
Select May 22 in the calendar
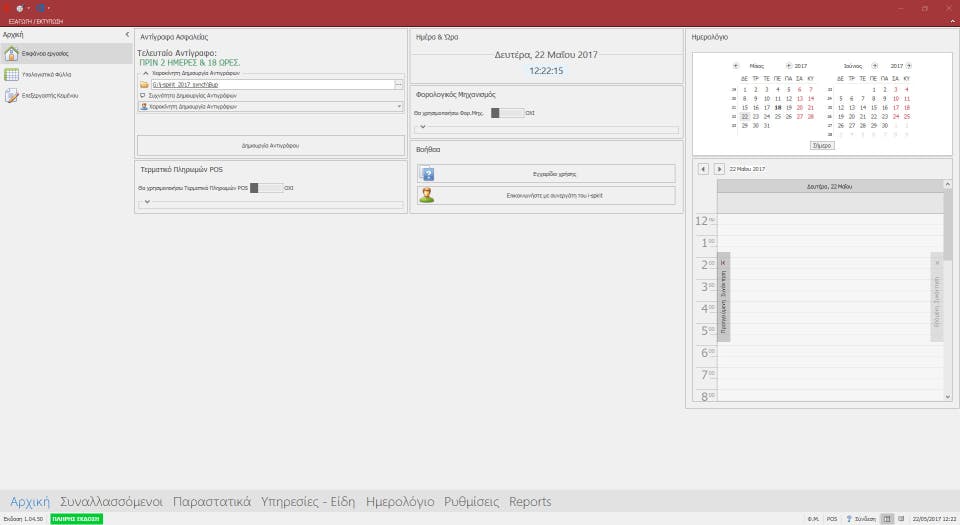click(x=744, y=116)
